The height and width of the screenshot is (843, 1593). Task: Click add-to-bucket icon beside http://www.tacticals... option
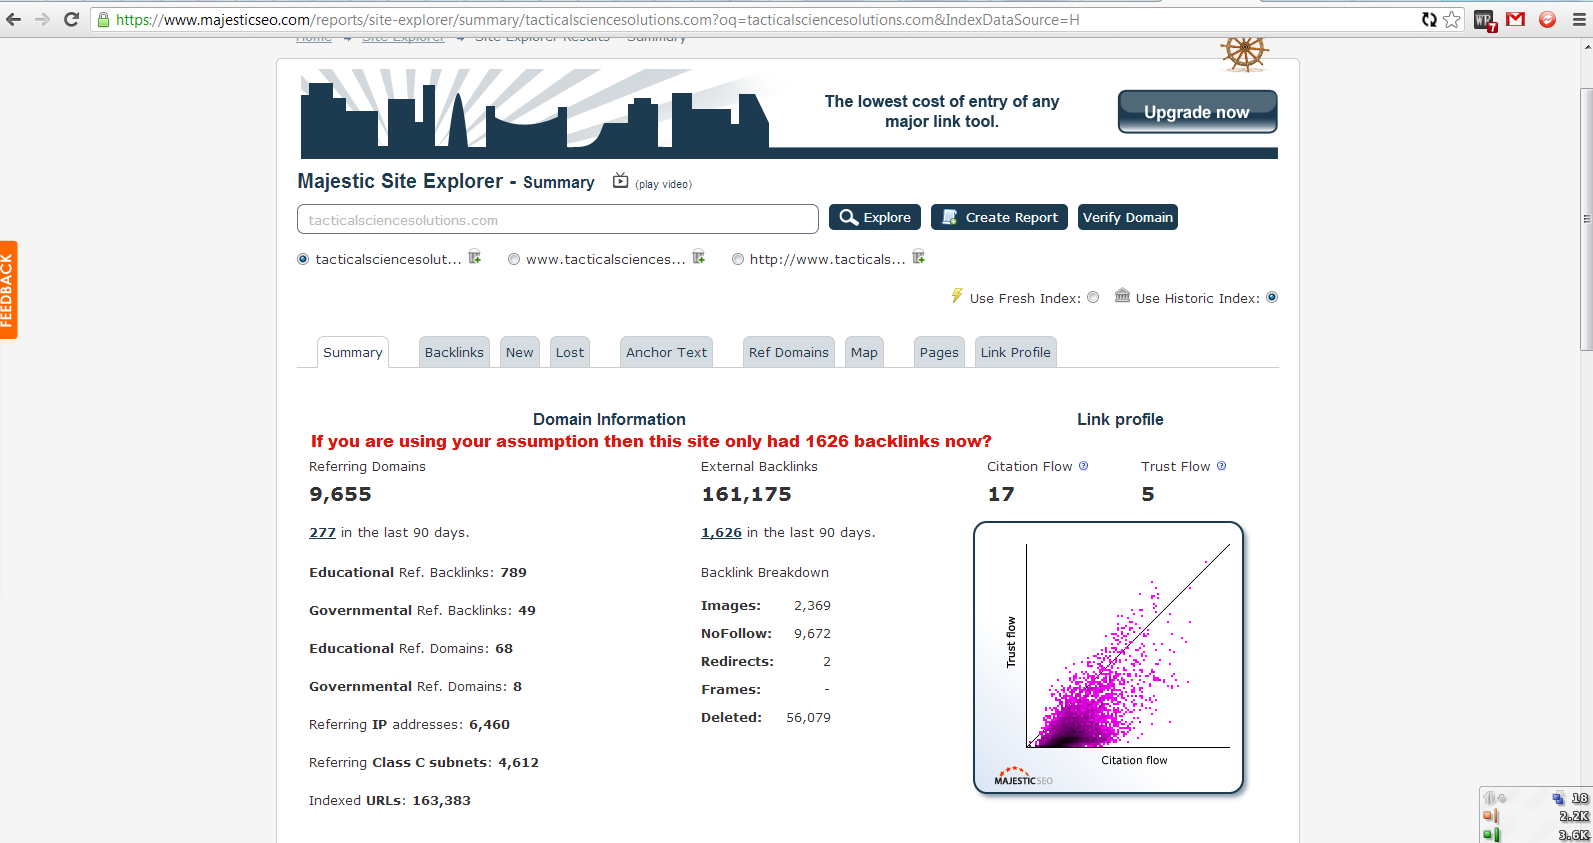click(x=918, y=258)
